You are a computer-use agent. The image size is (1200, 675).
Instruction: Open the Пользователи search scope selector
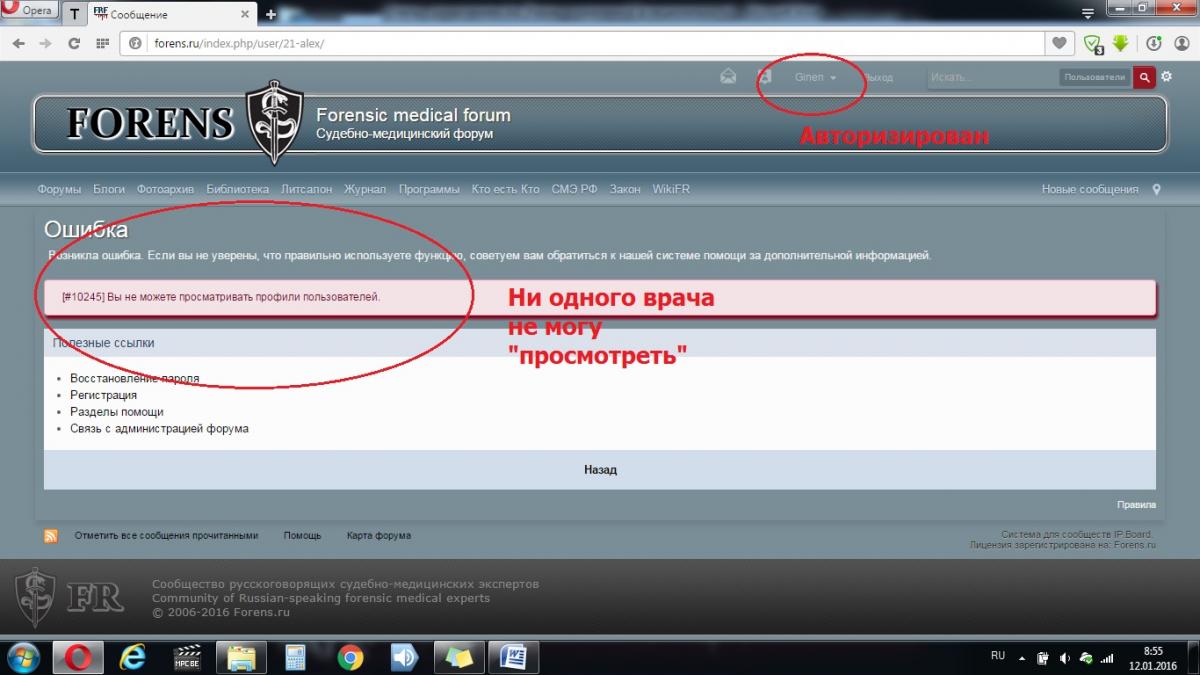point(1094,77)
